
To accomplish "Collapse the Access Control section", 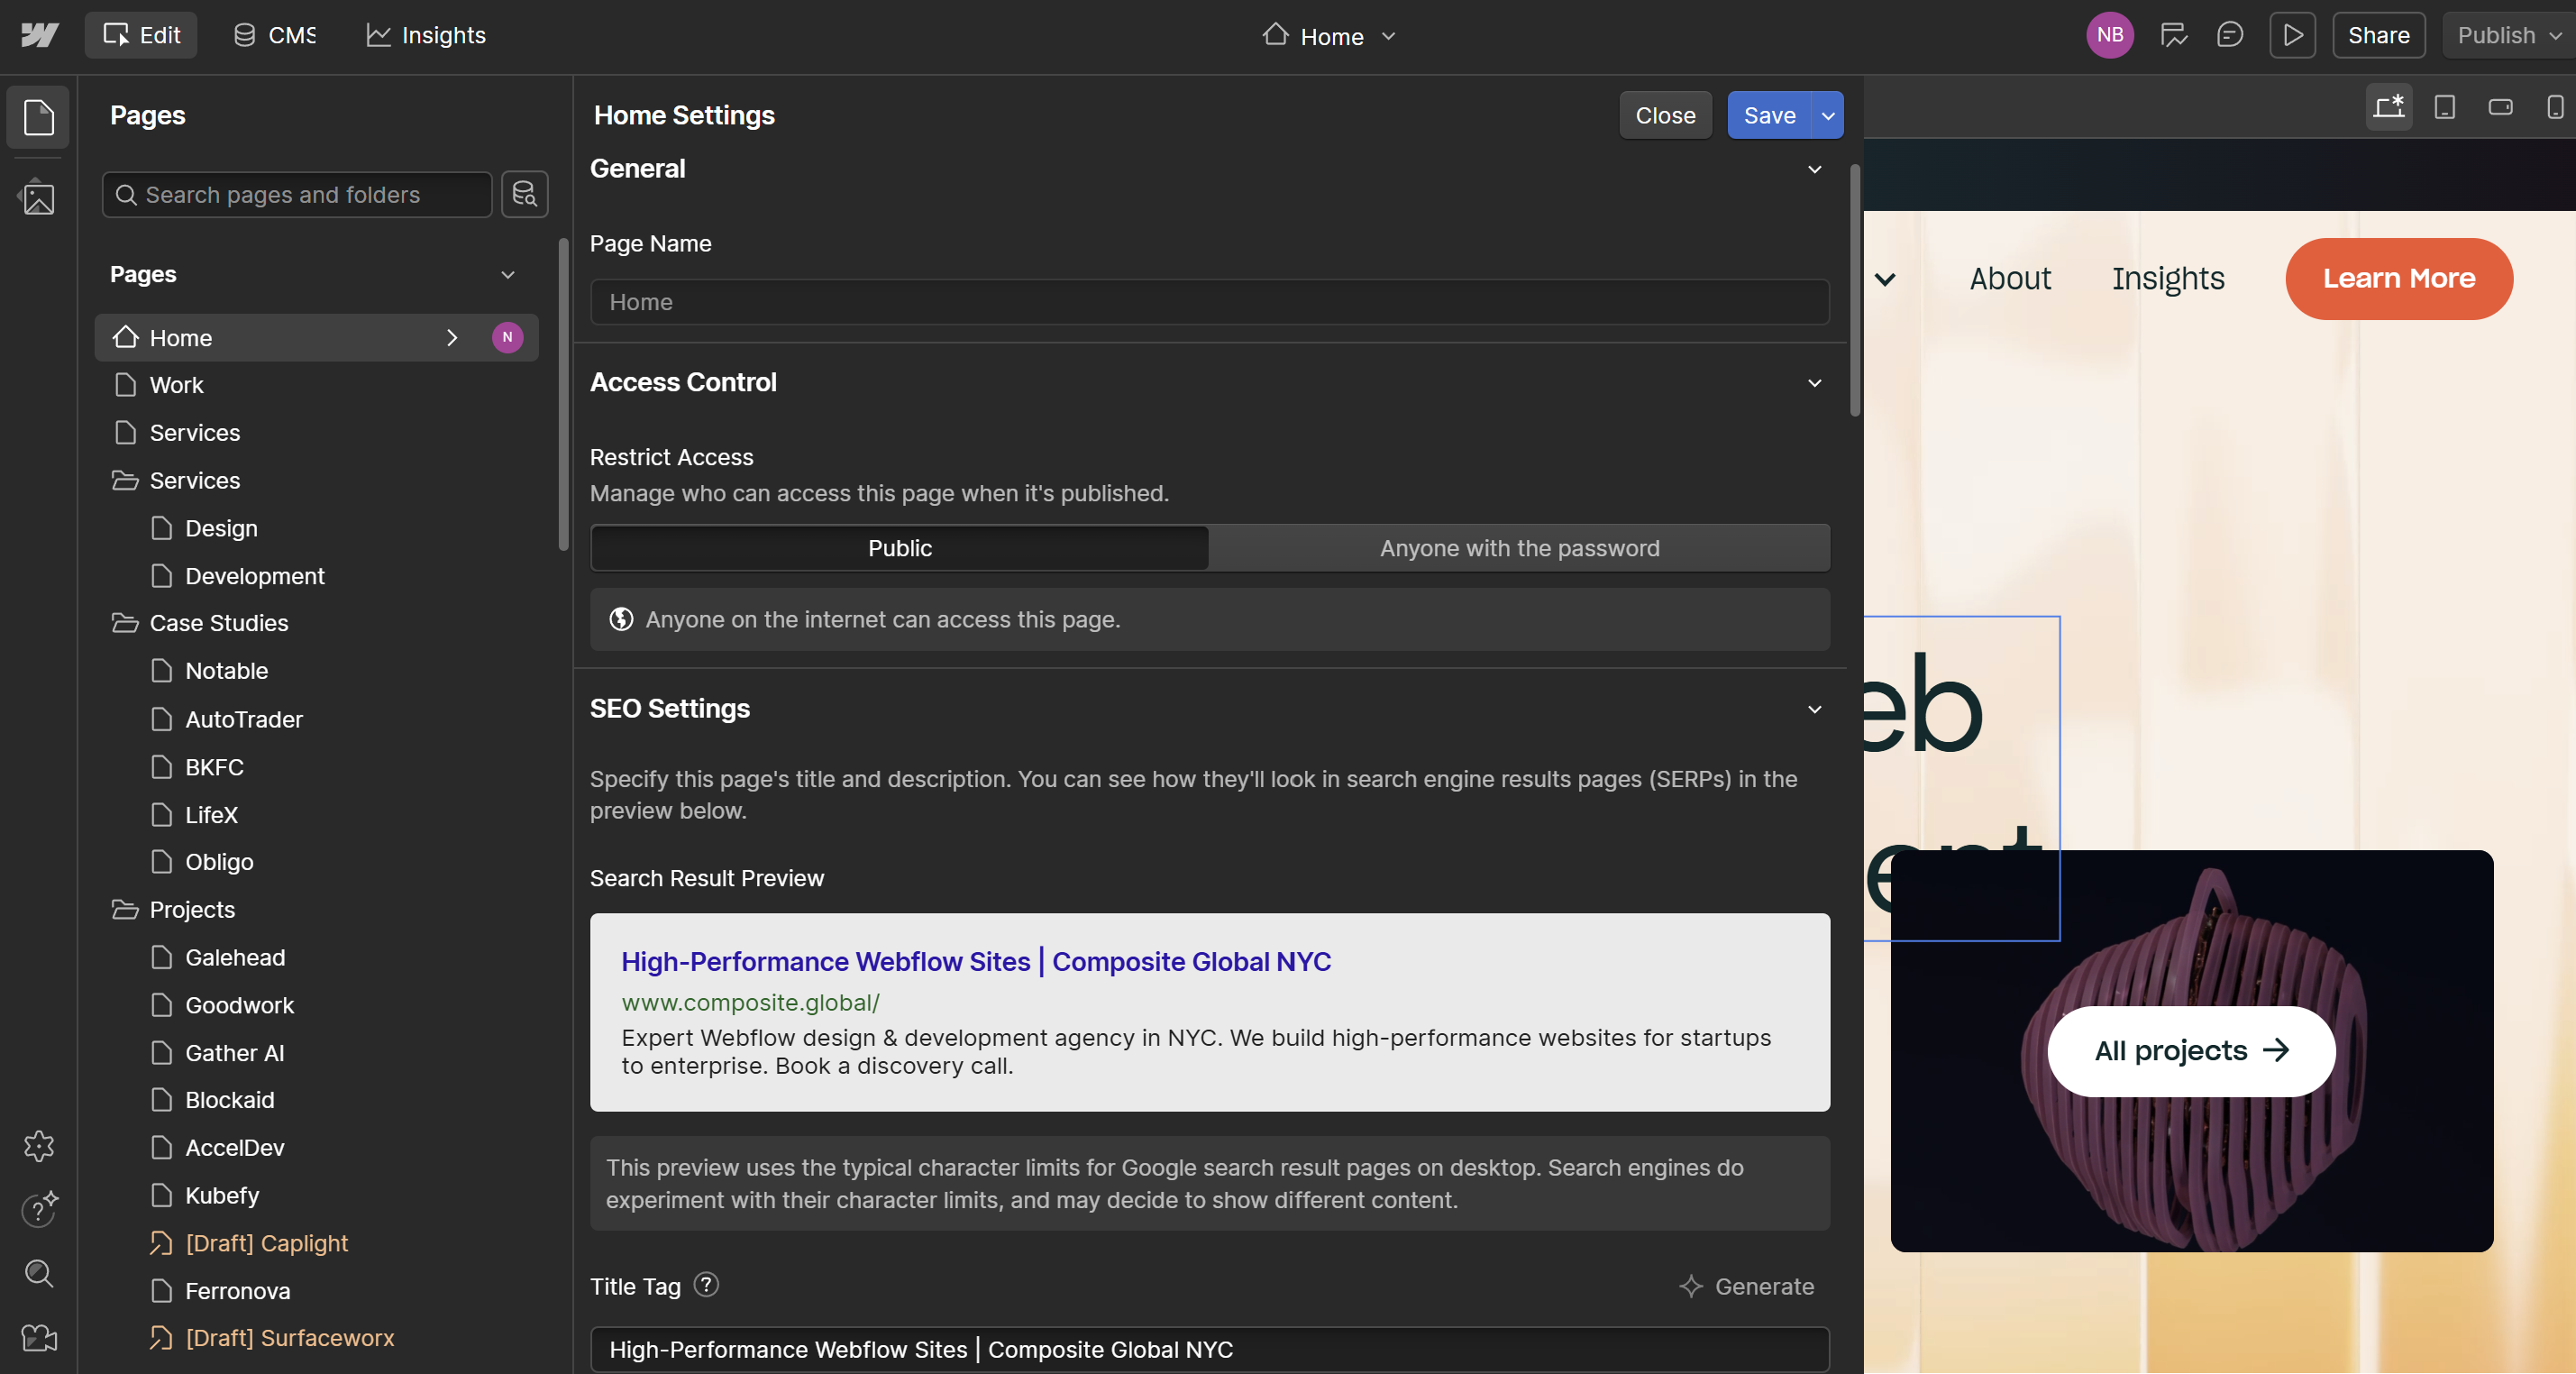I will coord(1814,383).
